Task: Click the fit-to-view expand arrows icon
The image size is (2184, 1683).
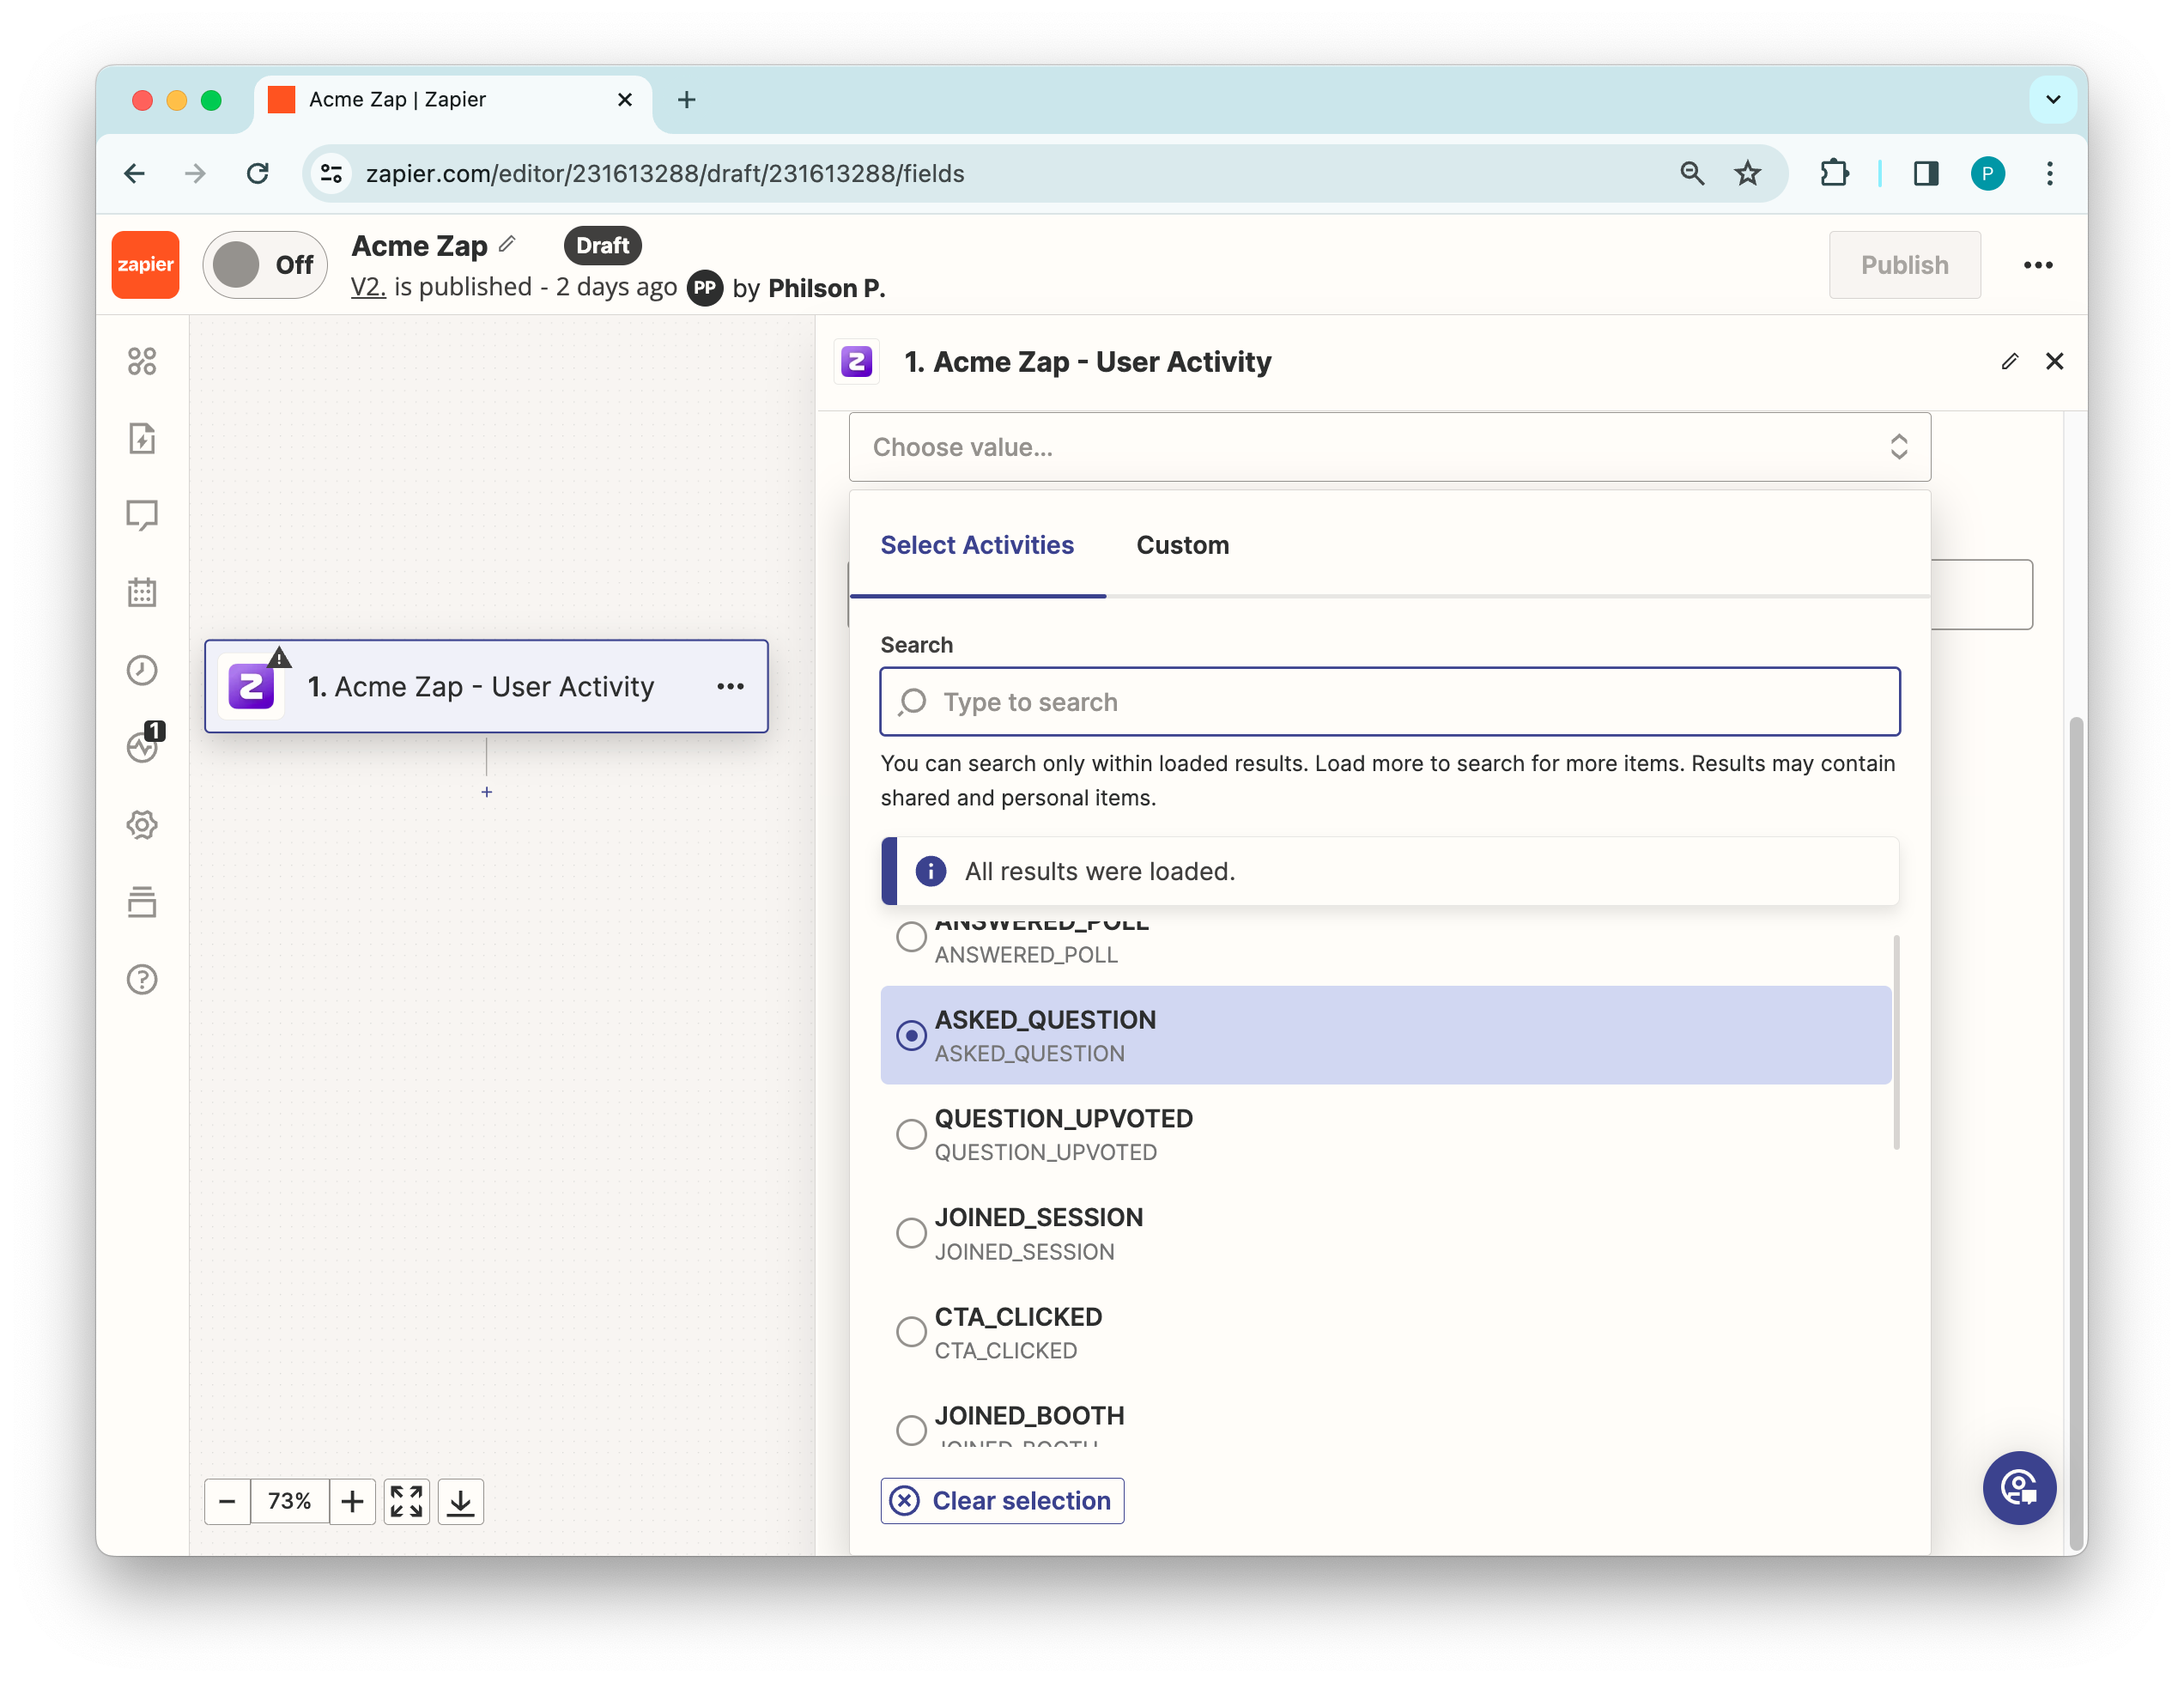Action: tap(406, 1501)
